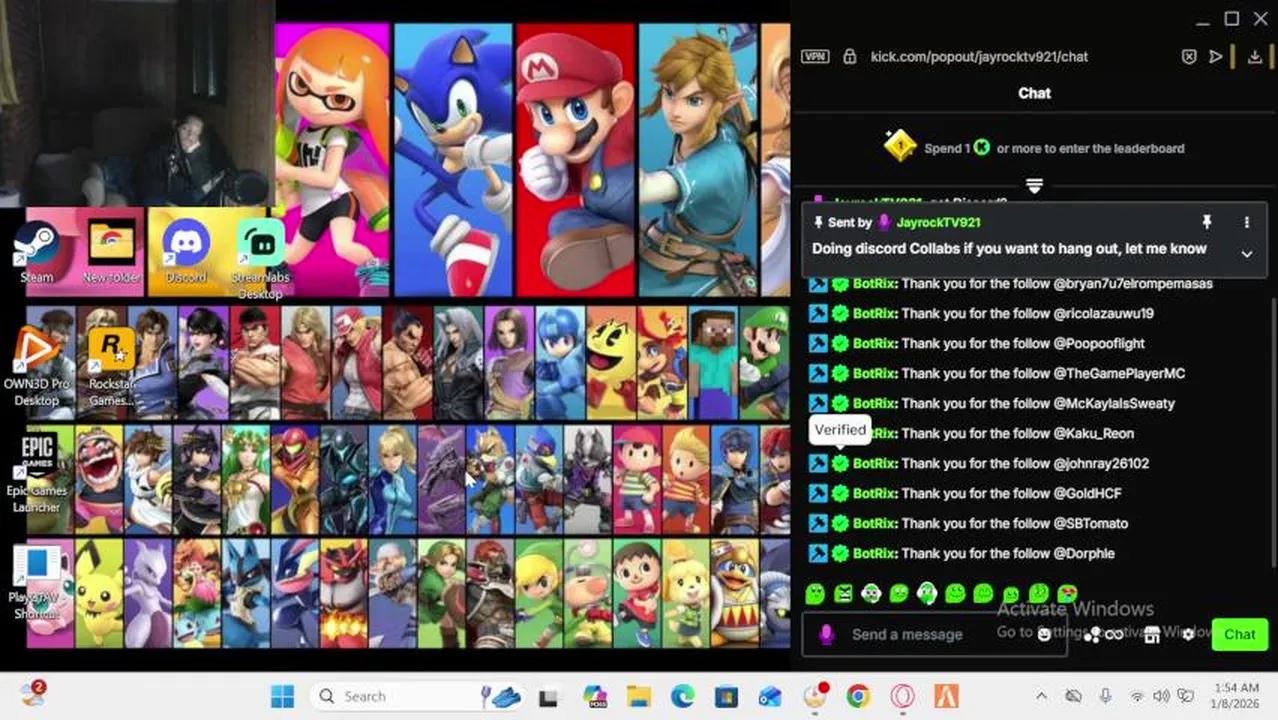The width and height of the screenshot is (1278, 720).
Task: Open File Explorer from taskbar
Action: pyautogui.click(x=638, y=696)
